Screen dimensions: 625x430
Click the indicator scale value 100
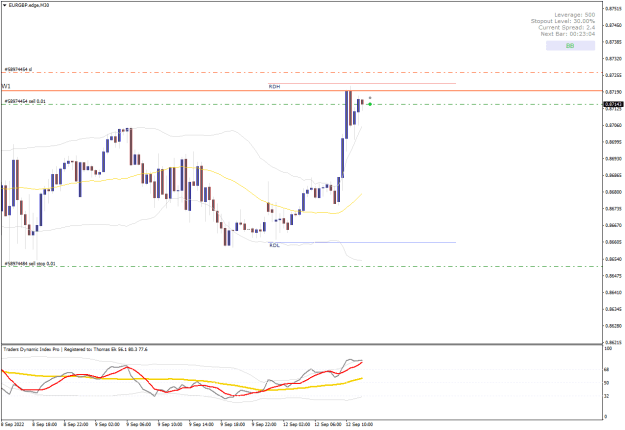point(608,349)
